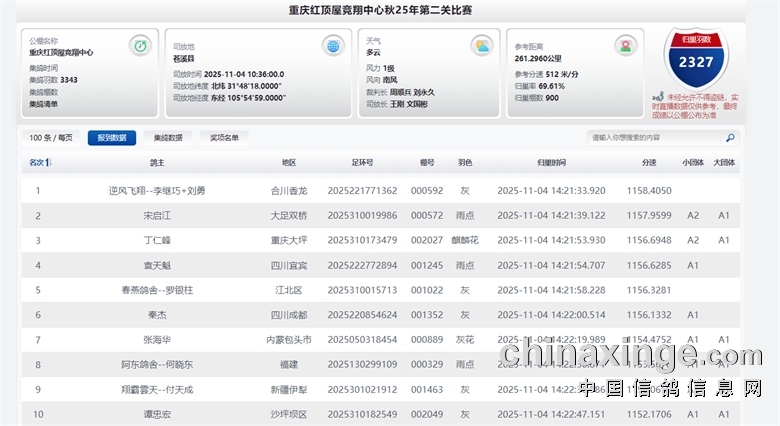
Task: Click the globe icon in release location card
Action: [x=332, y=46]
